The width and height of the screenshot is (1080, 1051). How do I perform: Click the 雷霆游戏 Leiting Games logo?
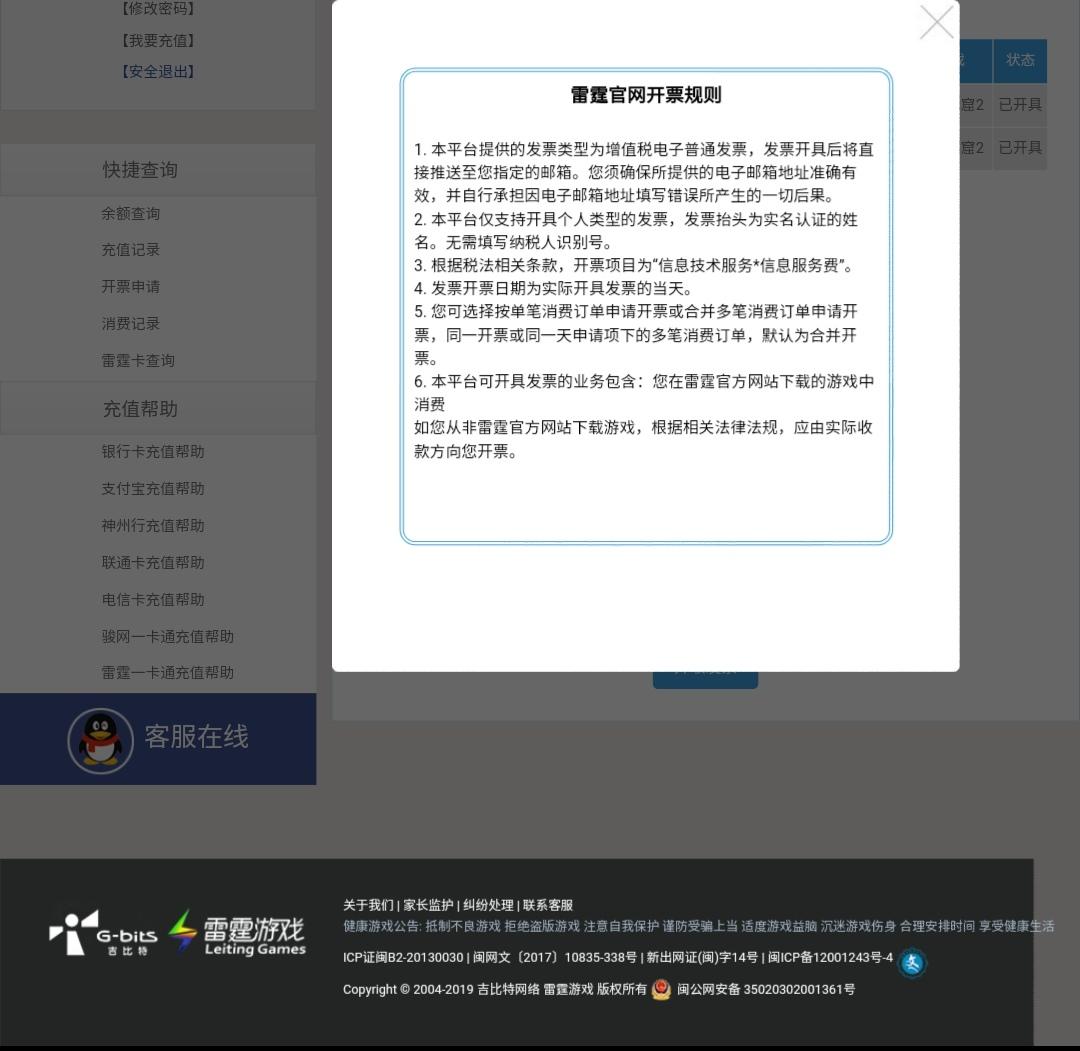(238, 932)
